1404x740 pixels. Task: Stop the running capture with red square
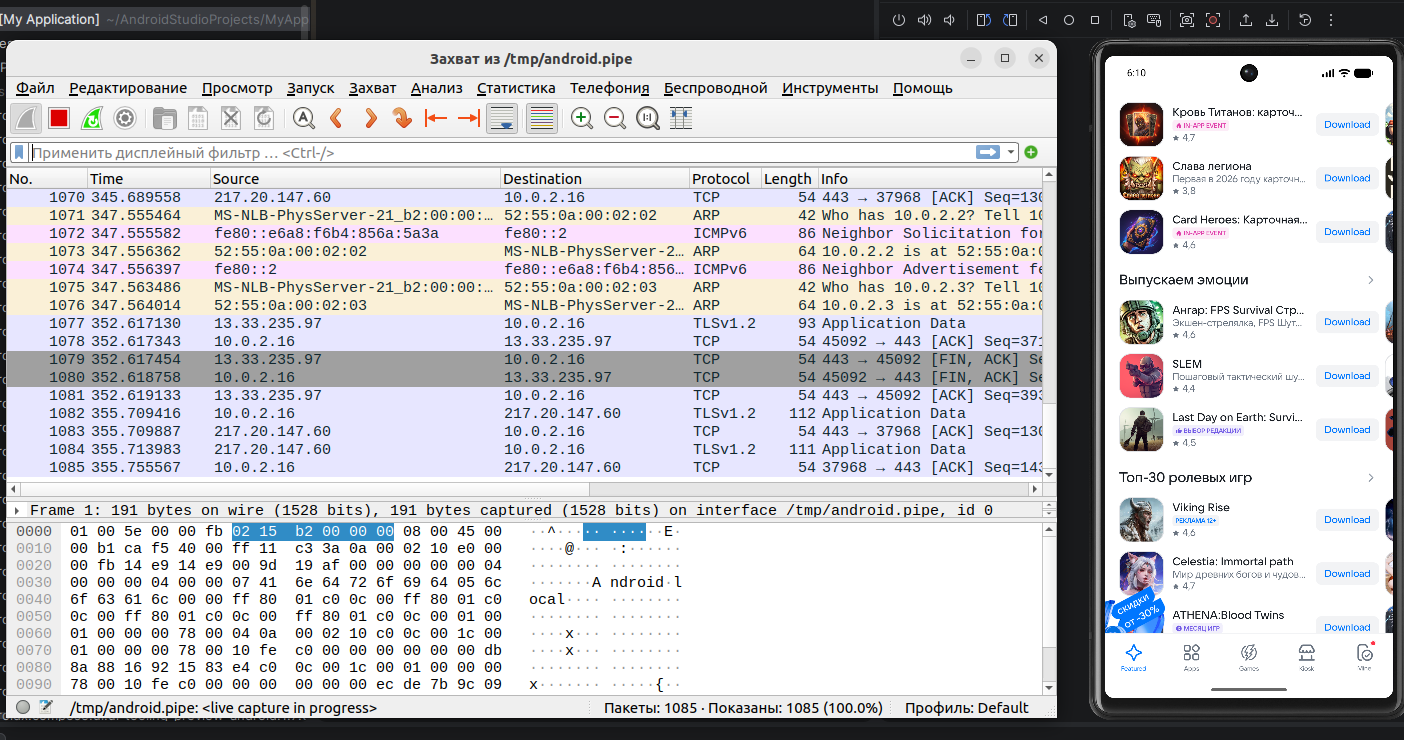(59, 118)
